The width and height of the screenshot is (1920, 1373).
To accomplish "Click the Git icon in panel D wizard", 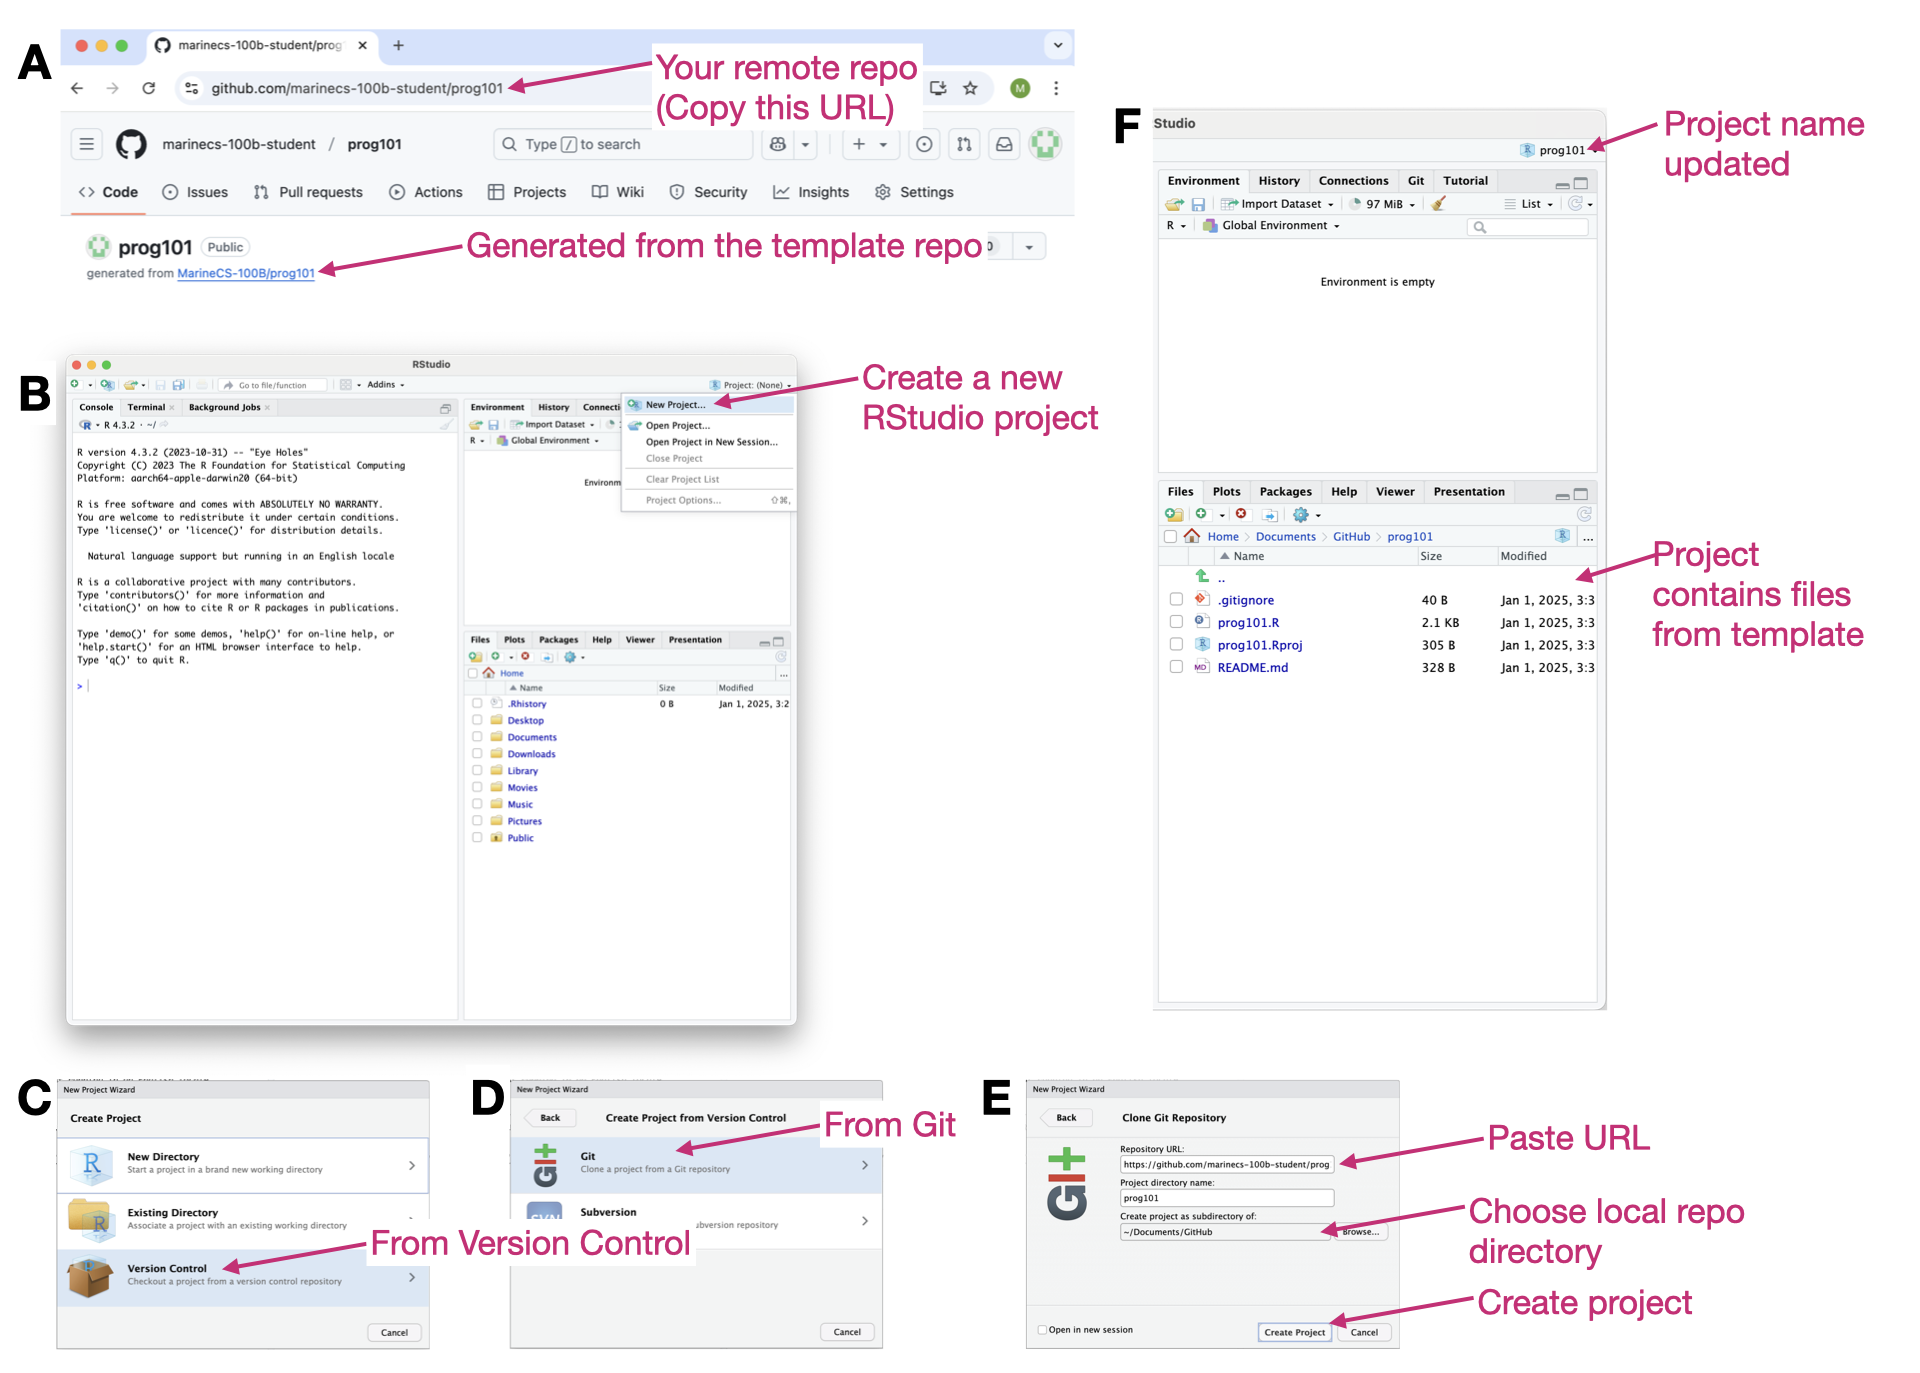I will click(x=545, y=1165).
